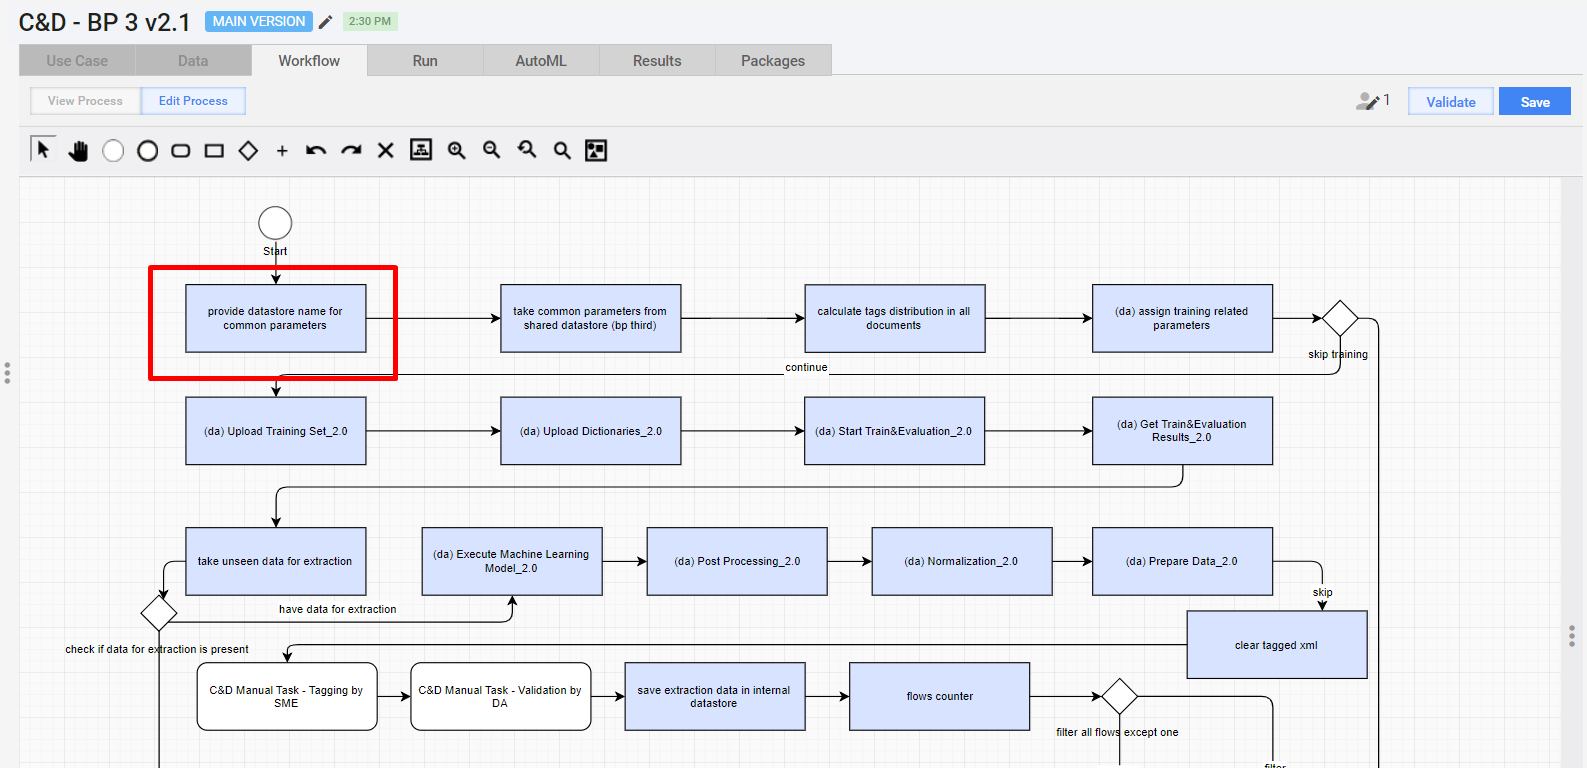1587x768 pixels.
Task: Pick the thin-outline start circle shape
Action: tap(113, 151)
